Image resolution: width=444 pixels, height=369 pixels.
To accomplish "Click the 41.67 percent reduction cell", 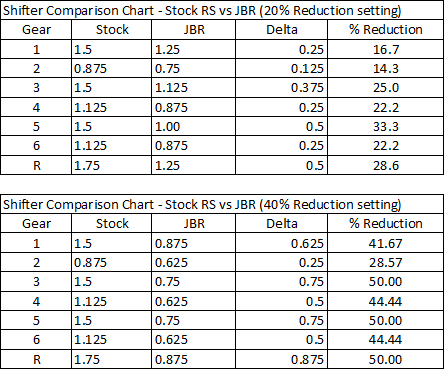I will (385, 243).
